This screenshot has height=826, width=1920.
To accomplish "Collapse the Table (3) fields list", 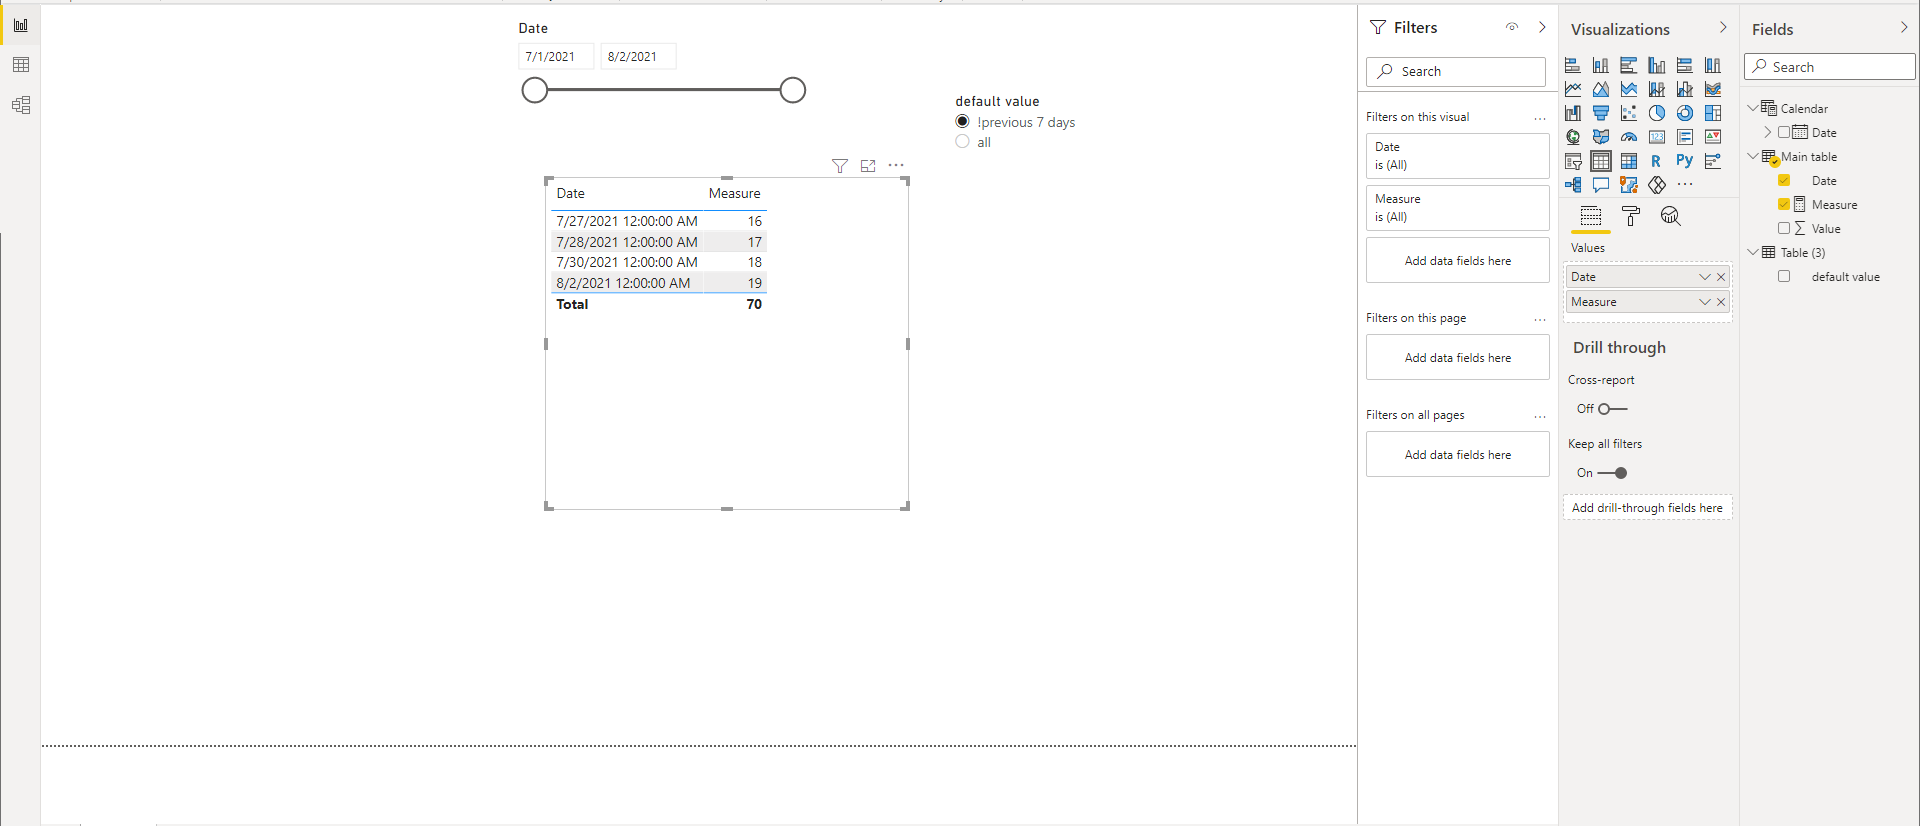I will [x=1753, y=252].
